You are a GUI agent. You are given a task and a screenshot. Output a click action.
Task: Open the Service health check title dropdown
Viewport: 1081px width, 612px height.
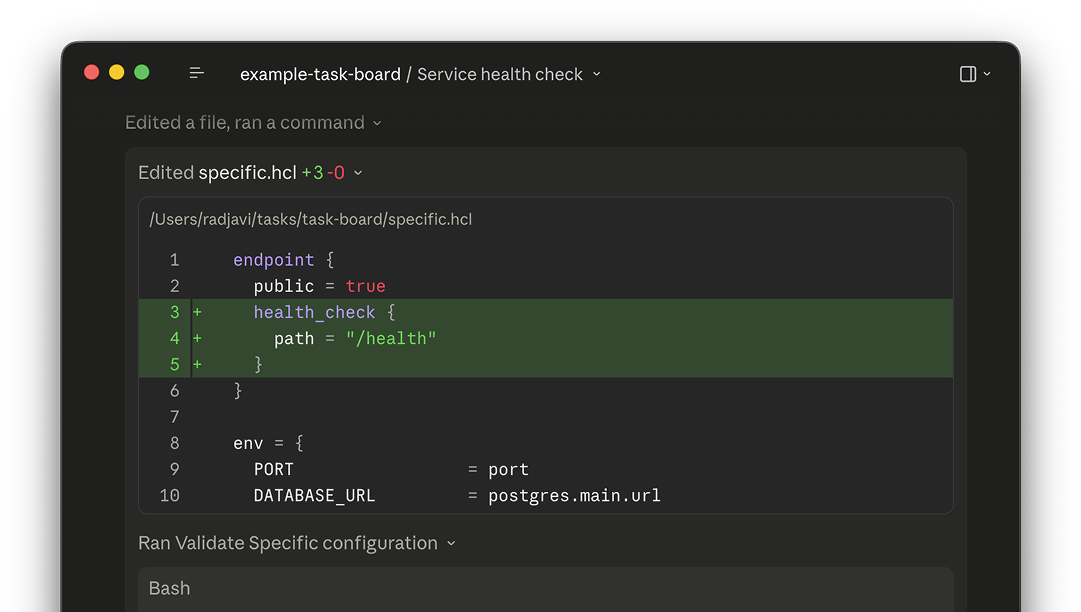(596, 74)
